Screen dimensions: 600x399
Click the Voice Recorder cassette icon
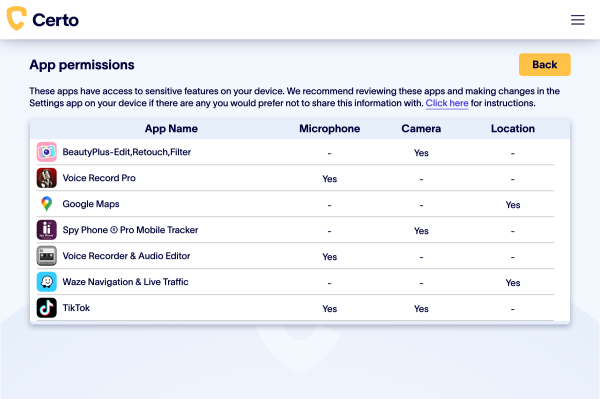tap(47, 256)
